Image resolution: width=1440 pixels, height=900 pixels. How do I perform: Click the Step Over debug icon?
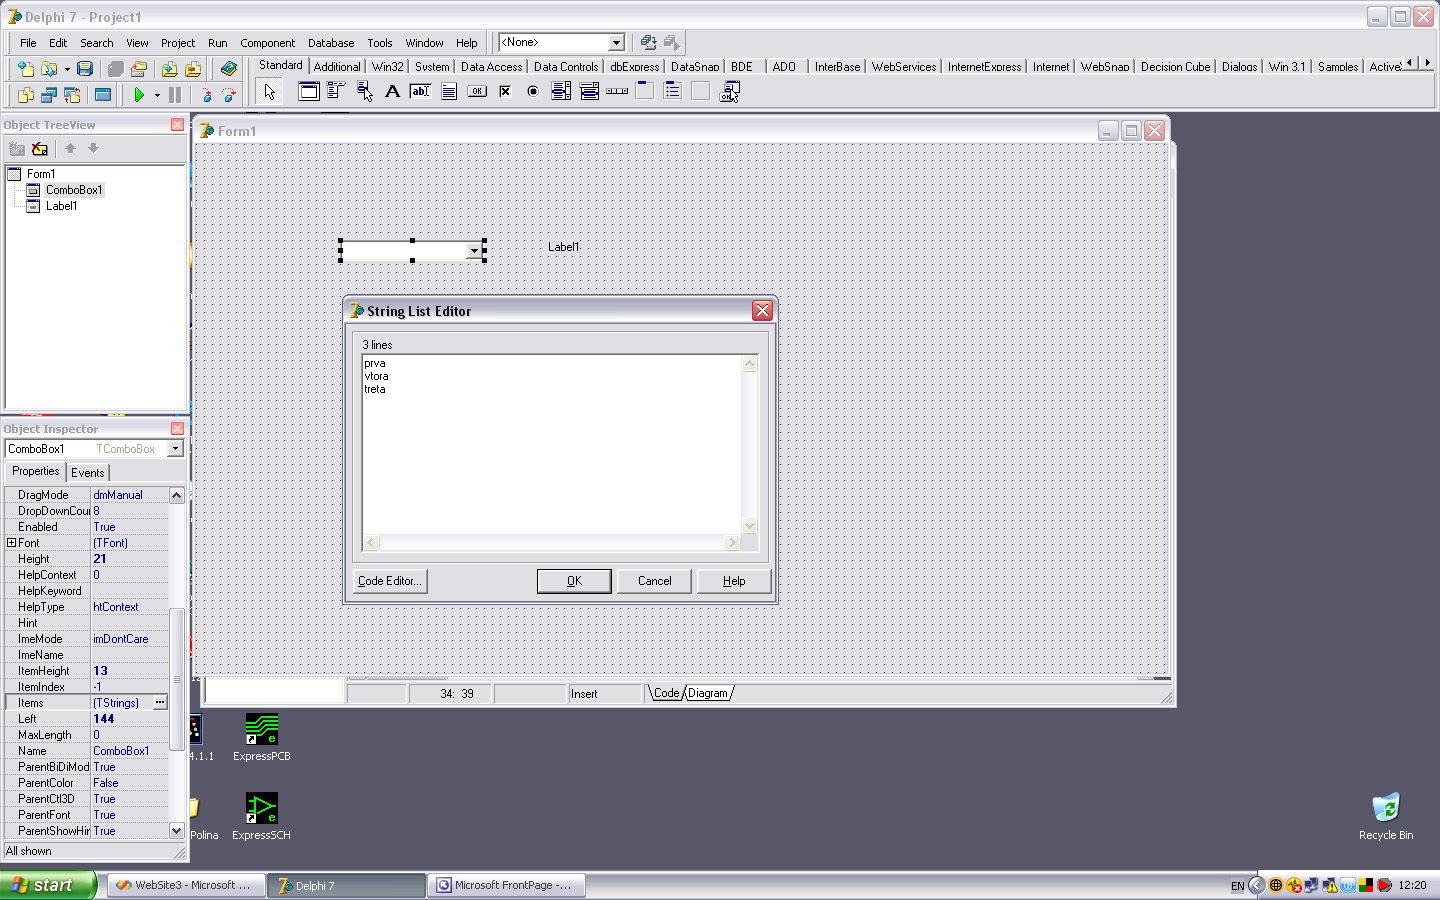(x=229, y=95)
